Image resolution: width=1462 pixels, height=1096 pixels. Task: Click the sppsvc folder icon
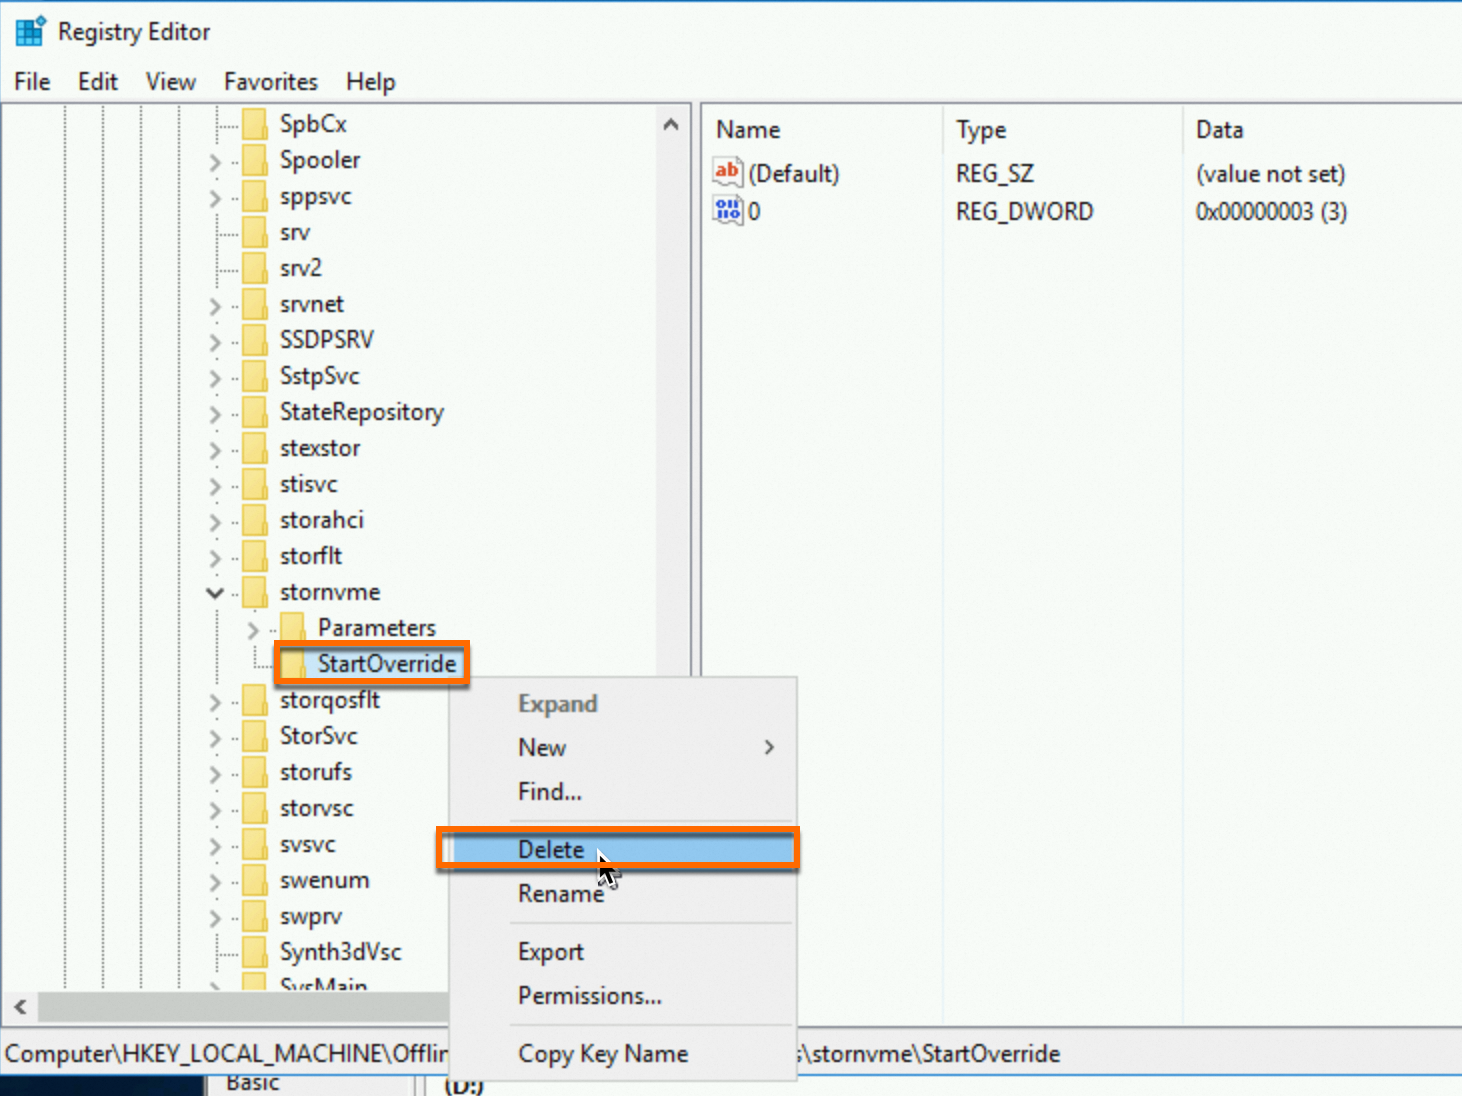[x=255, y=196]
